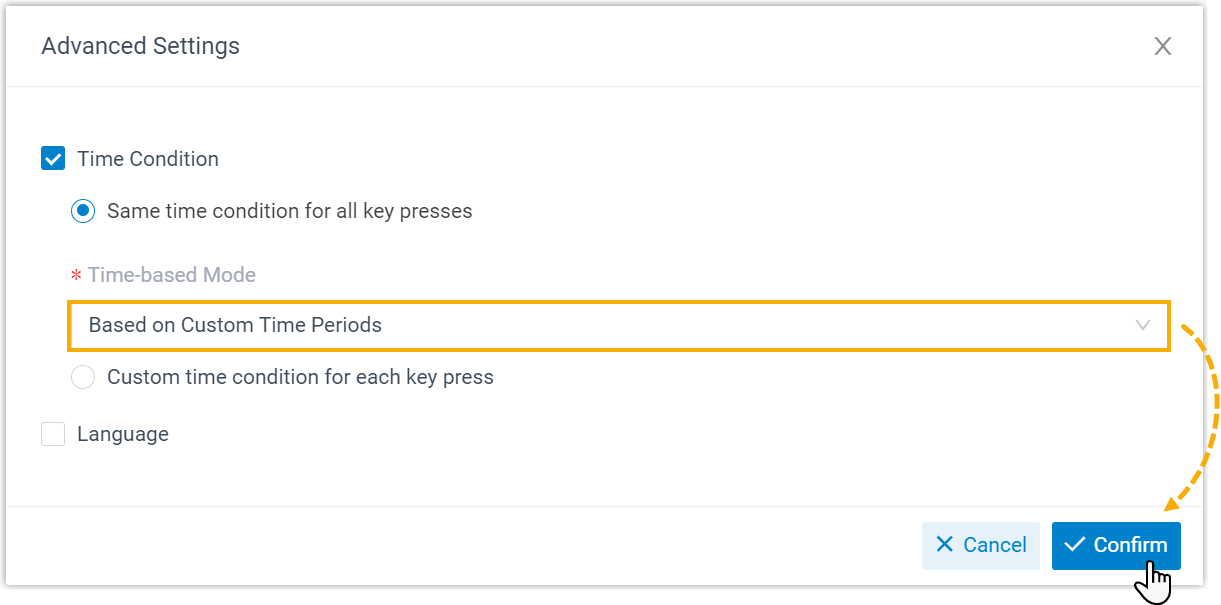
Task: Click the X icon to close Advanced Settings
Action: click(x=1163, y=45)
